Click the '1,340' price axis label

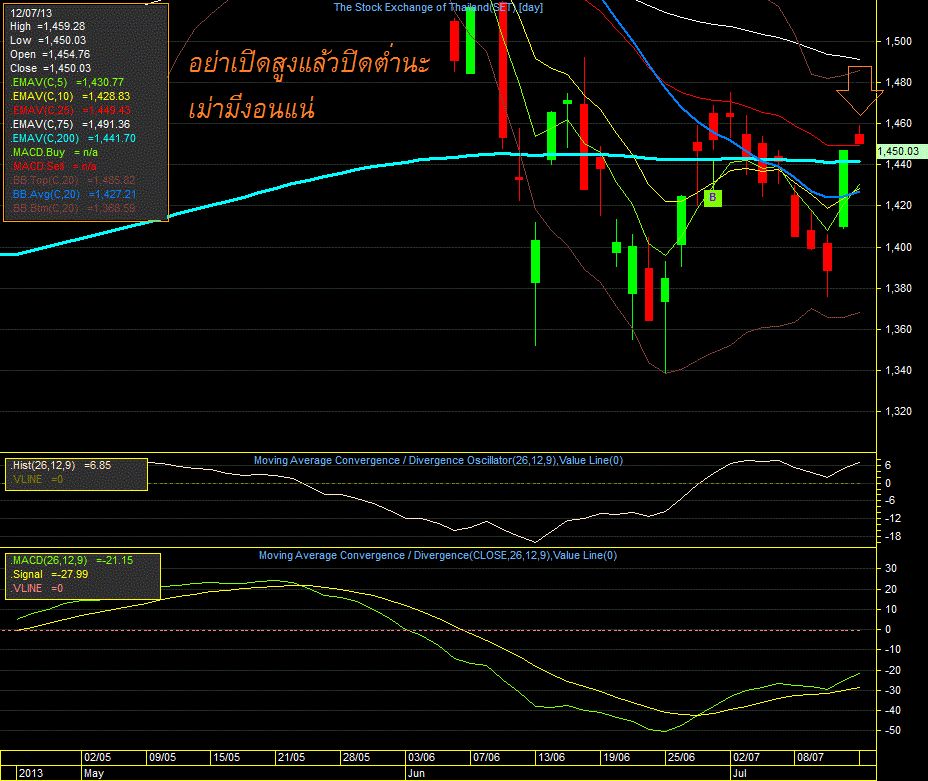tap(898, 370)
